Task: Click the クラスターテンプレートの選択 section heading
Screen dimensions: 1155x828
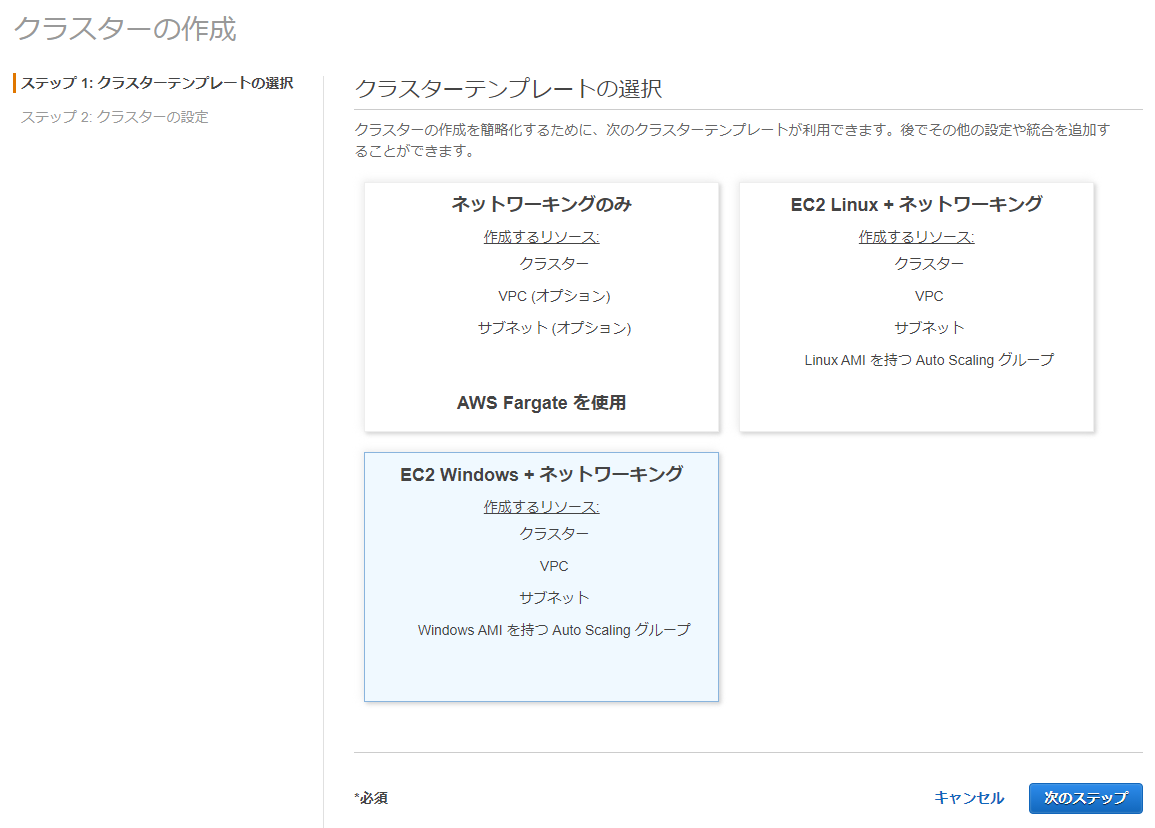Action: click(508, 89)
